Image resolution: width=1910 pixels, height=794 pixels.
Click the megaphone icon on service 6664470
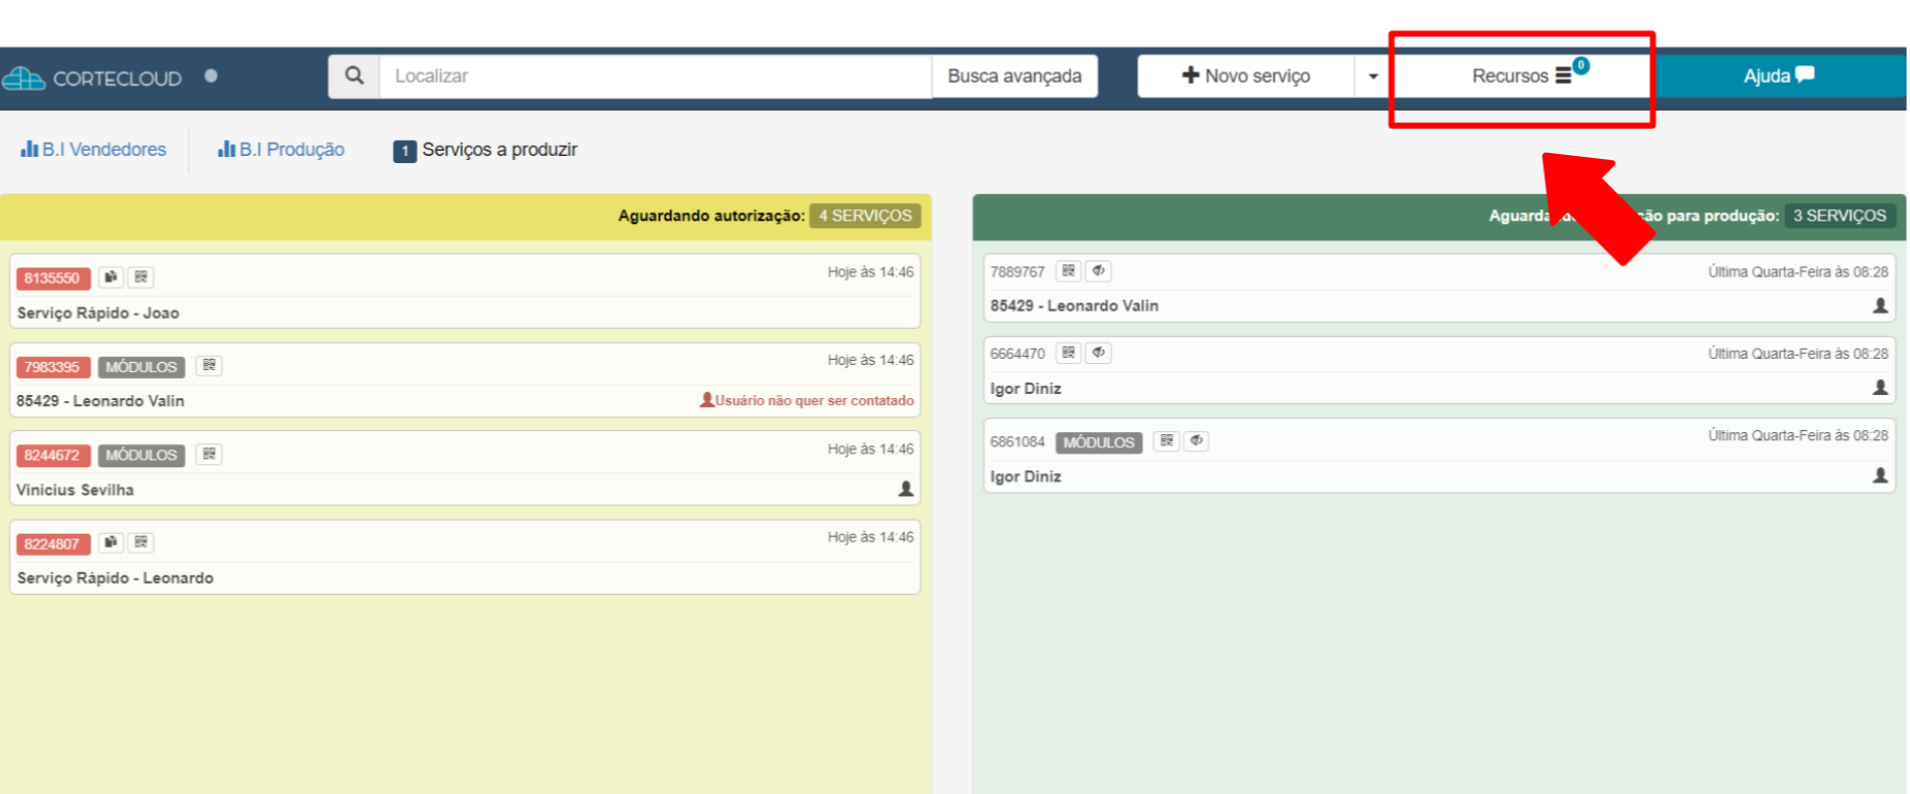pyautogui.click(x=1098, y=353)
